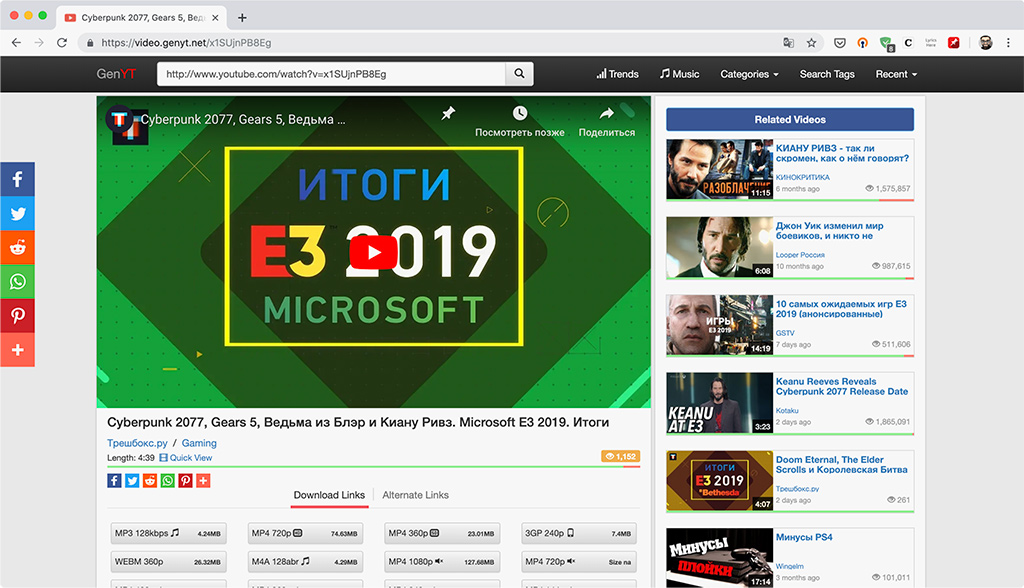Share via Reddit sidebar icon
Screen dimensions: 1024x588
click(x=18, y=248)
